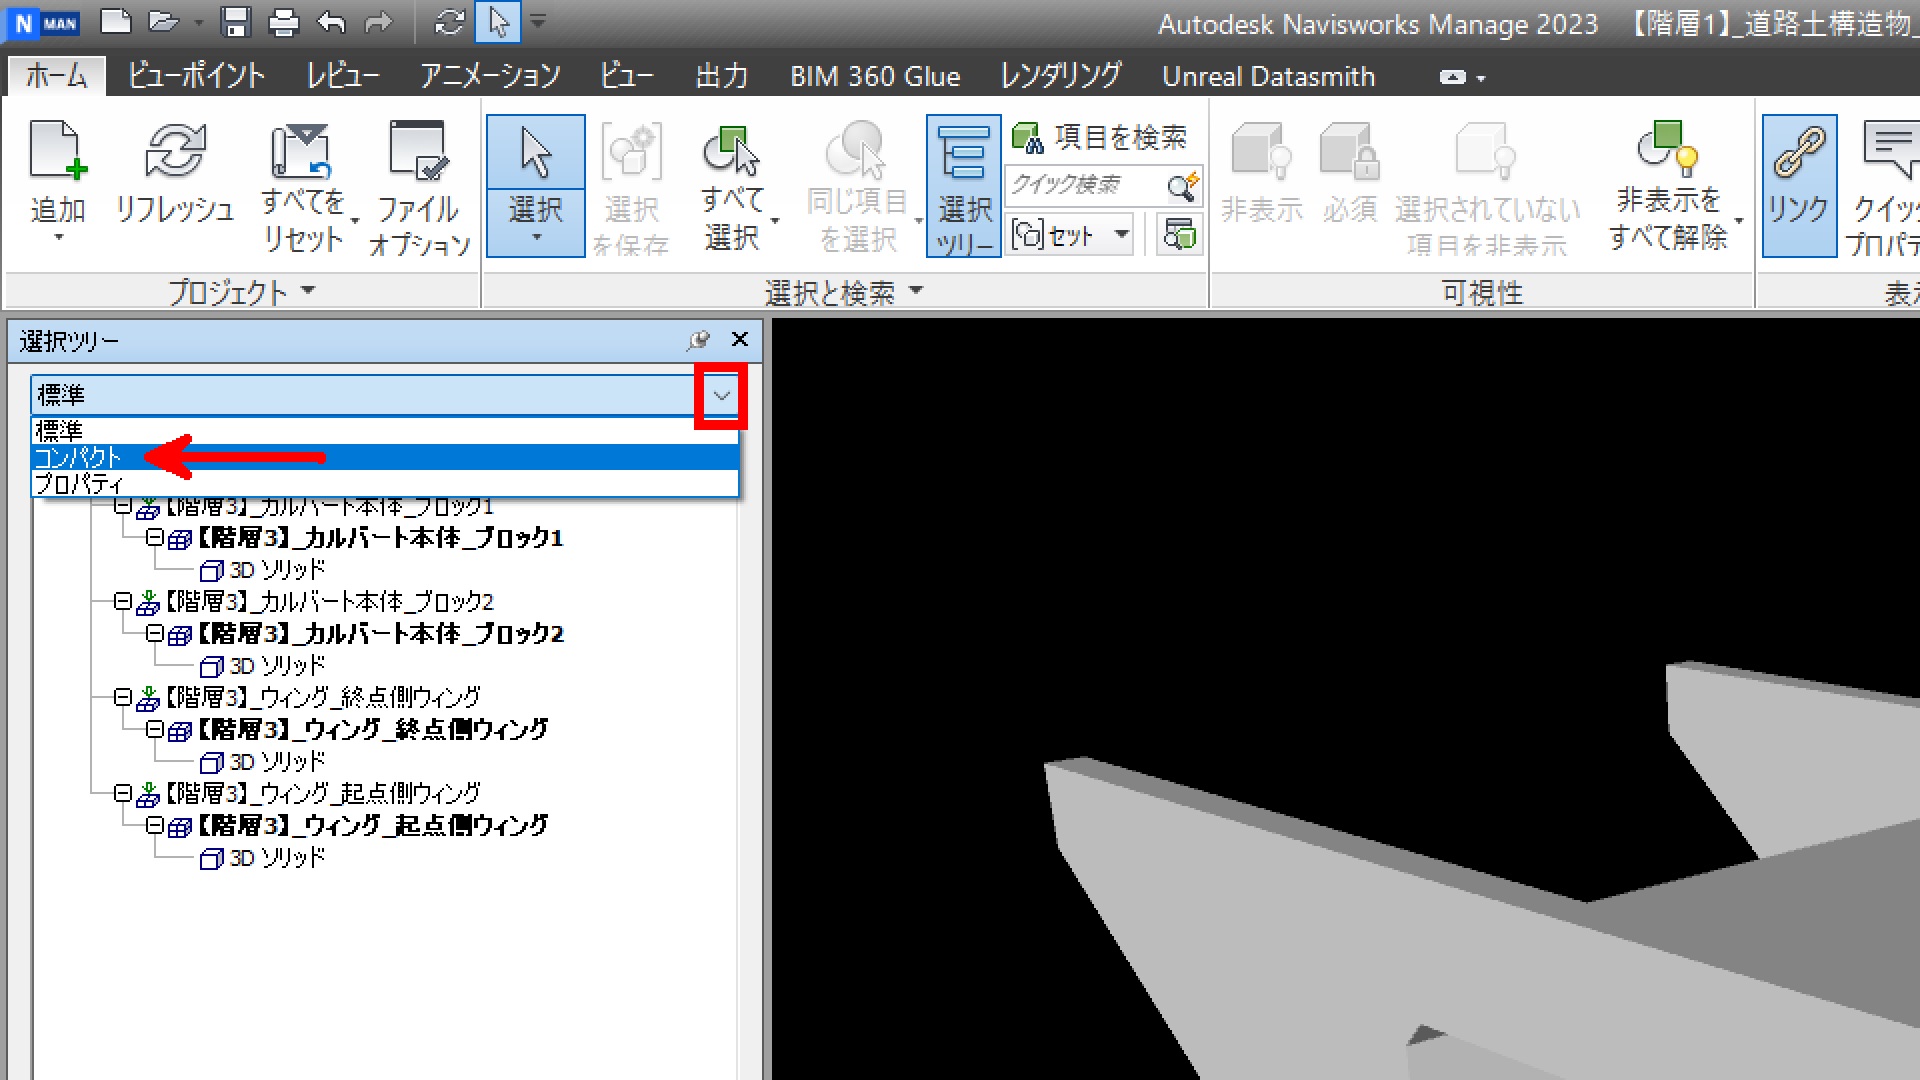Click the クイック検索 input field
This screenshot has height=1080, width=1920.
pos(1085,186)
